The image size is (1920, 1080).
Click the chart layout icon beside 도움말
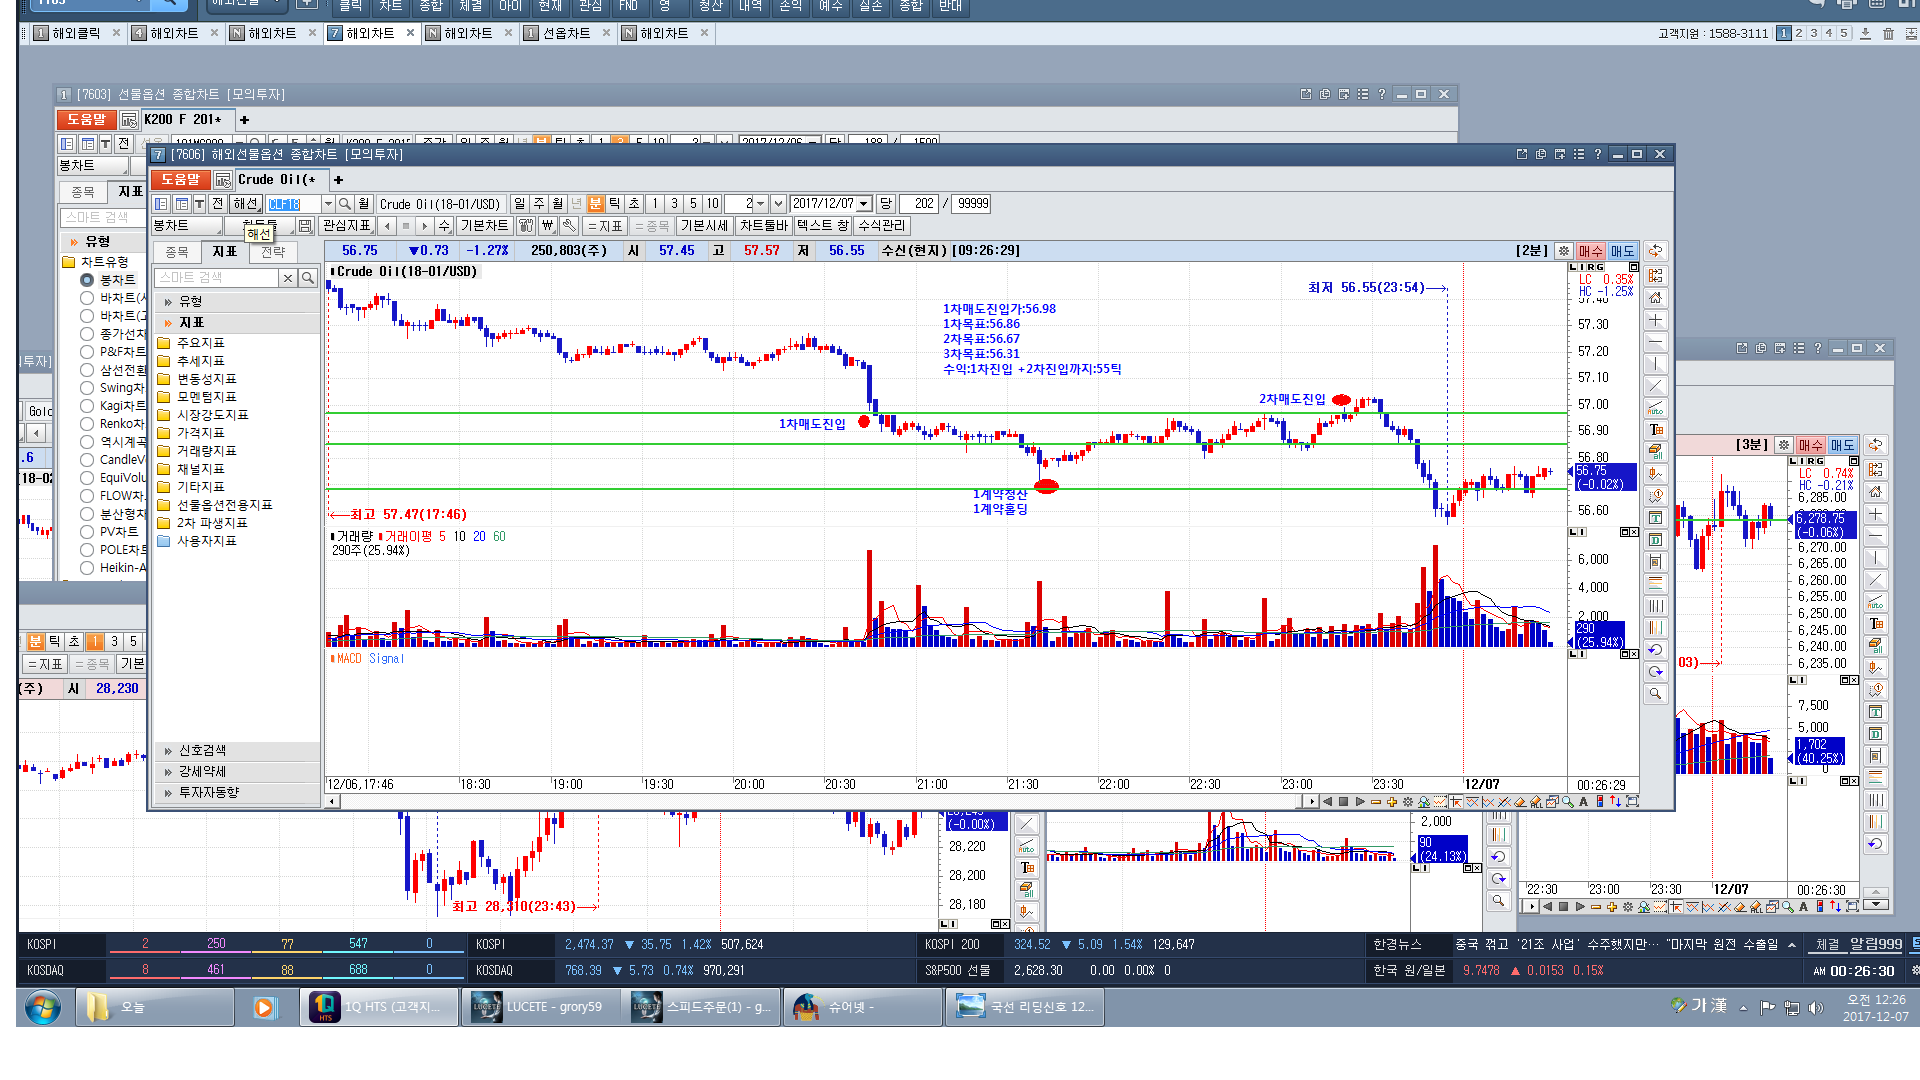click(223, 180)
